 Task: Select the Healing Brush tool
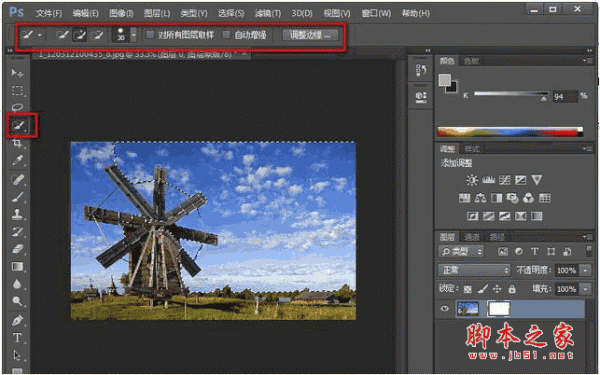17,179
